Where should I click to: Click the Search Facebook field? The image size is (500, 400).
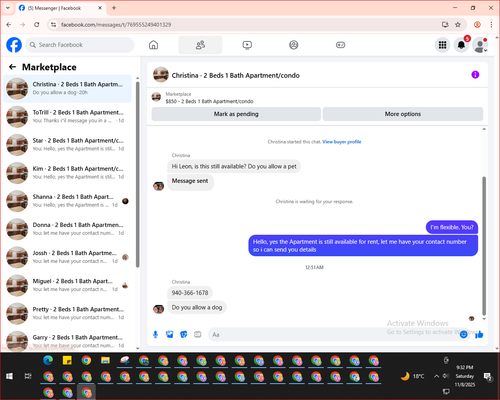pyautogui.click(x=80, y=45)
